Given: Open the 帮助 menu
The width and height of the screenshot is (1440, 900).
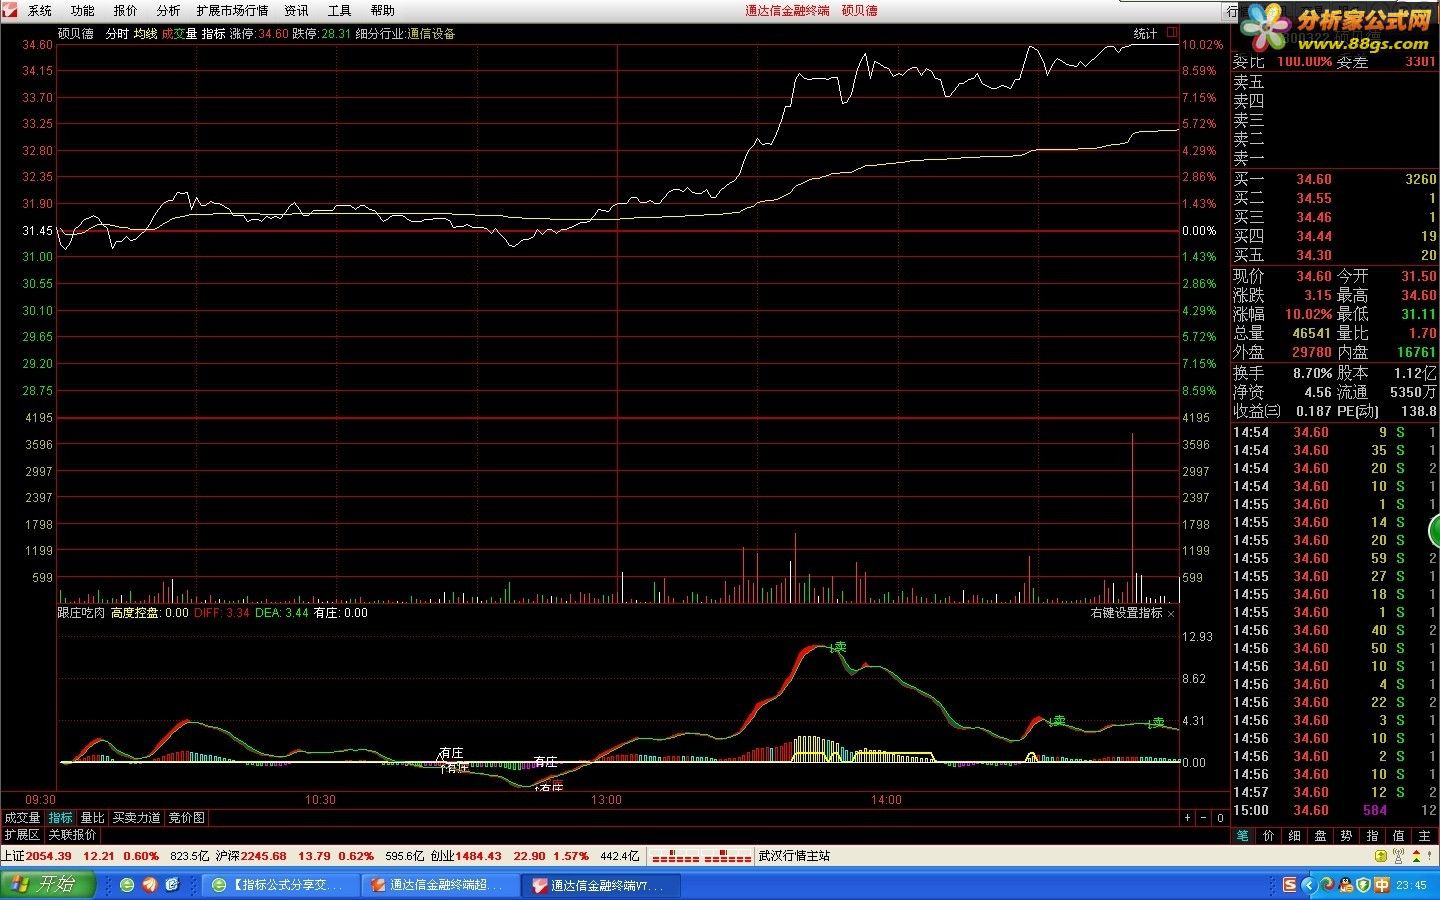Looking at the screenshot, I should (x=382, y=11).
